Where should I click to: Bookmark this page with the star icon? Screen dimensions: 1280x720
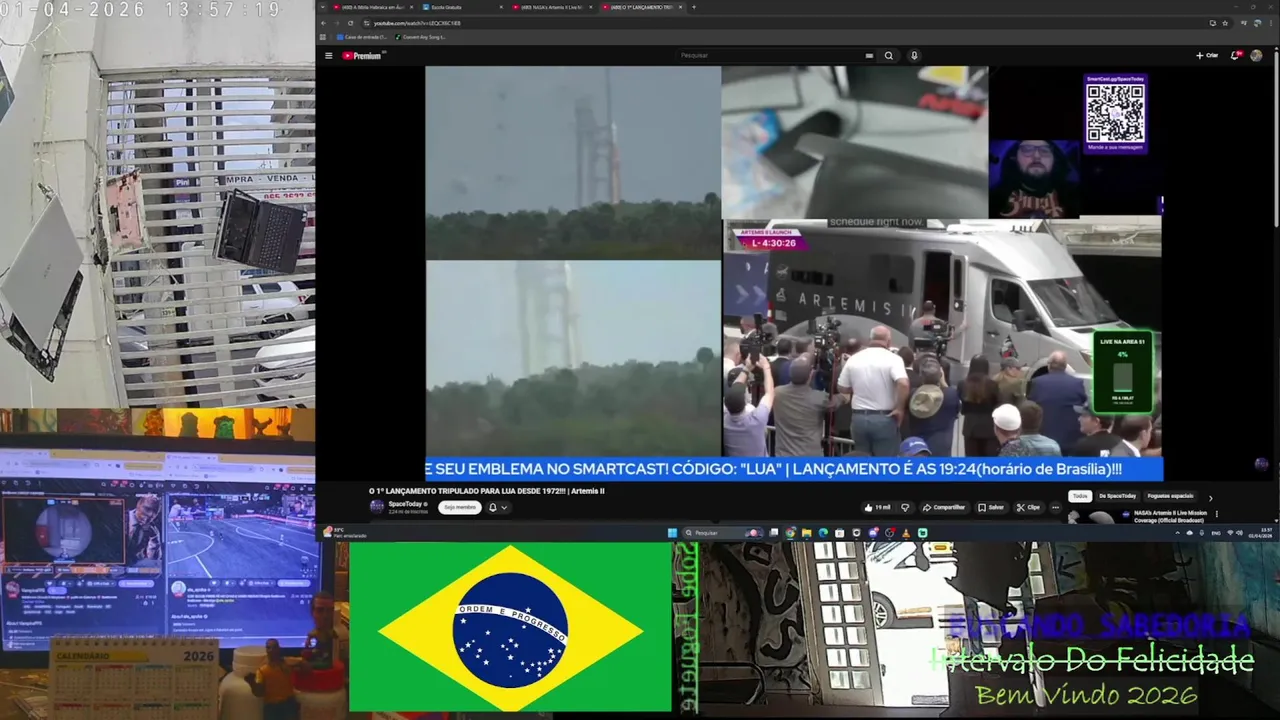coord(1225,23)
